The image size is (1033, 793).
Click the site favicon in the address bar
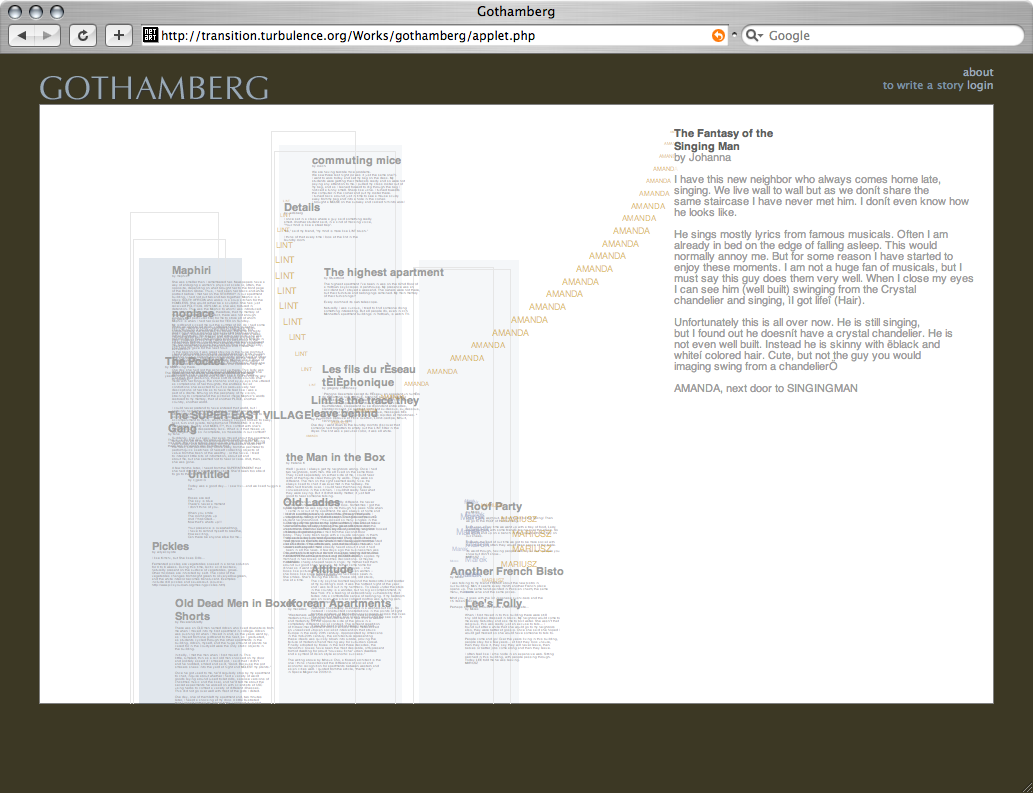tap(150, 35)
